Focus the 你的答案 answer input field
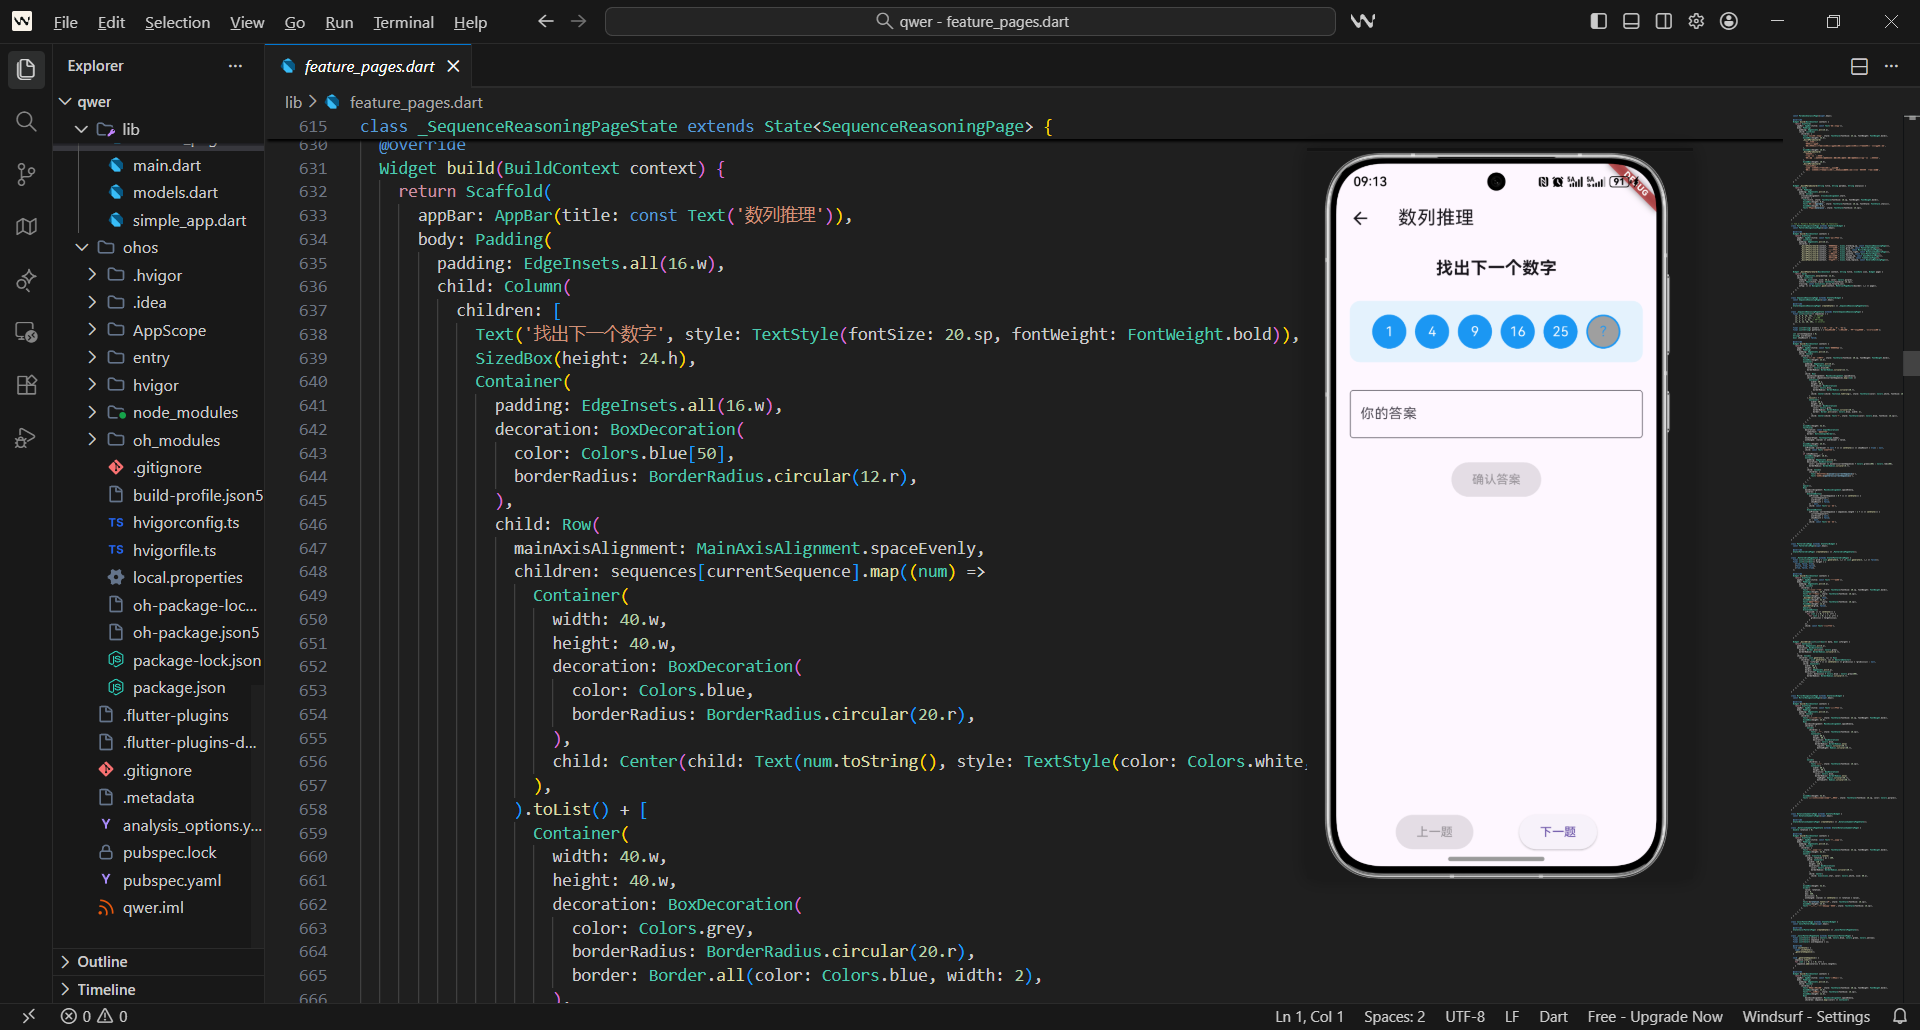The height and width of the screenshot is (1030, 1920). tap(1495, 413)
